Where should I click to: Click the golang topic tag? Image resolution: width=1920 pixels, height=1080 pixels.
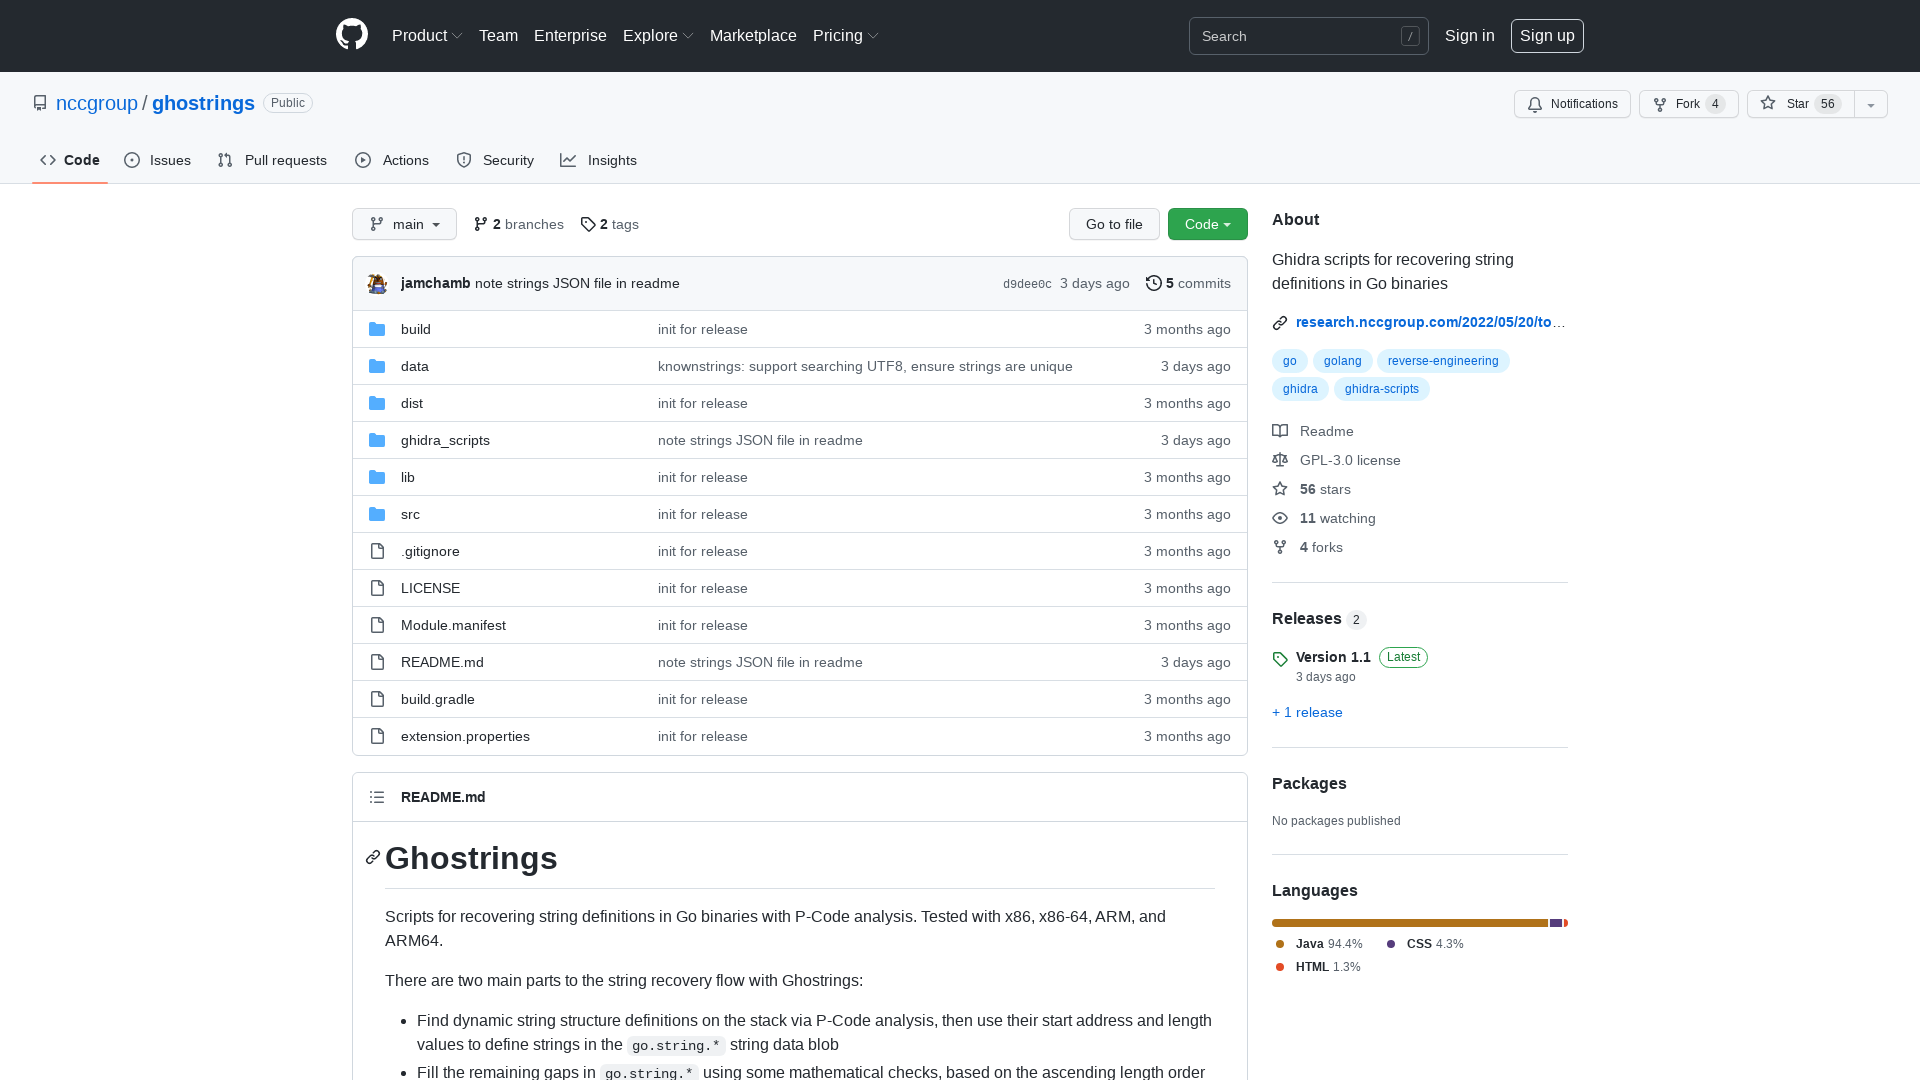tap(1342, 361)
